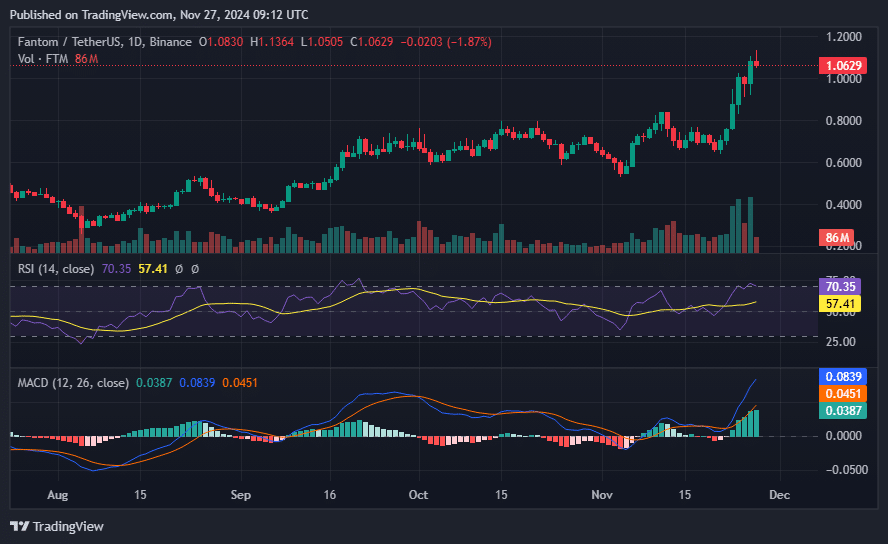Click the 0.8000 price axis label
The width and height of the screenshot is (888, 544).
click(x=844, y=121)
